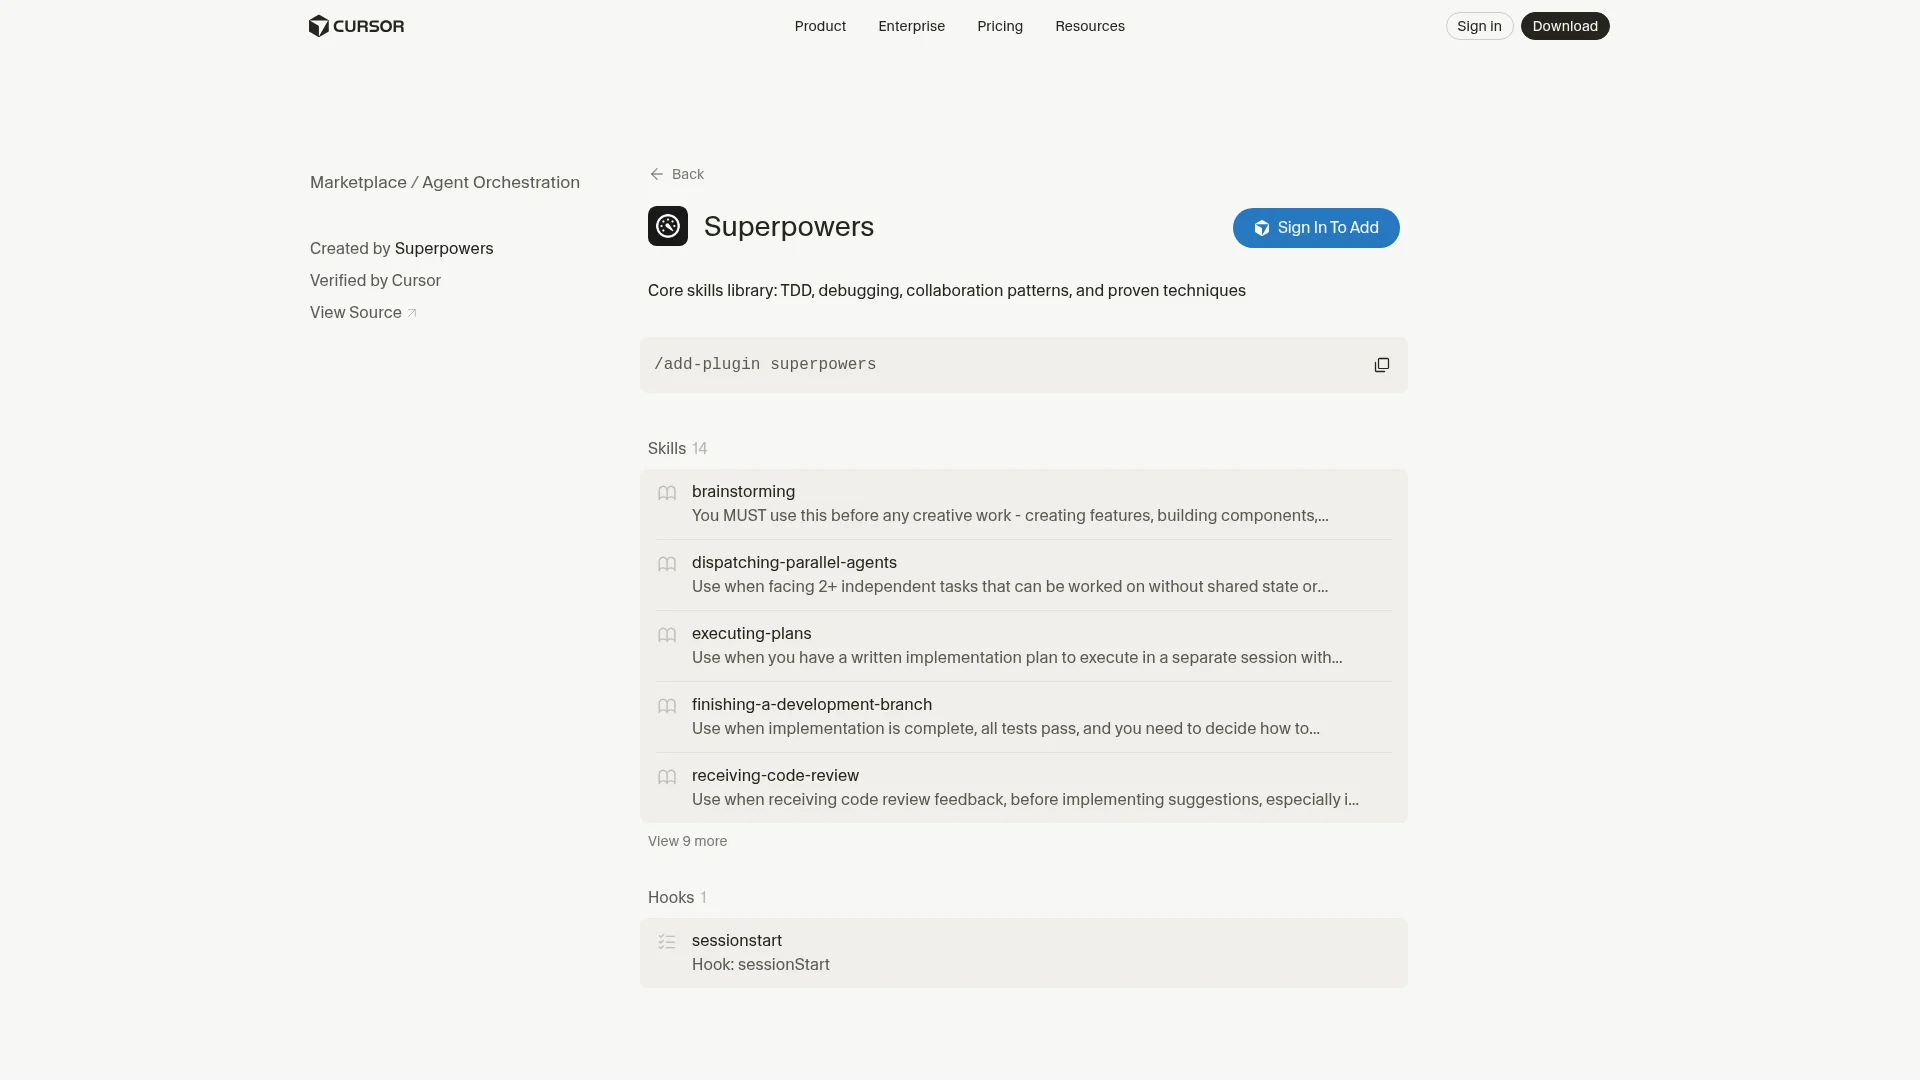This screenshot has width=1920, height=1080.
Task: Click the external arrow icon after View Source
Action: [x=412, y=313]
